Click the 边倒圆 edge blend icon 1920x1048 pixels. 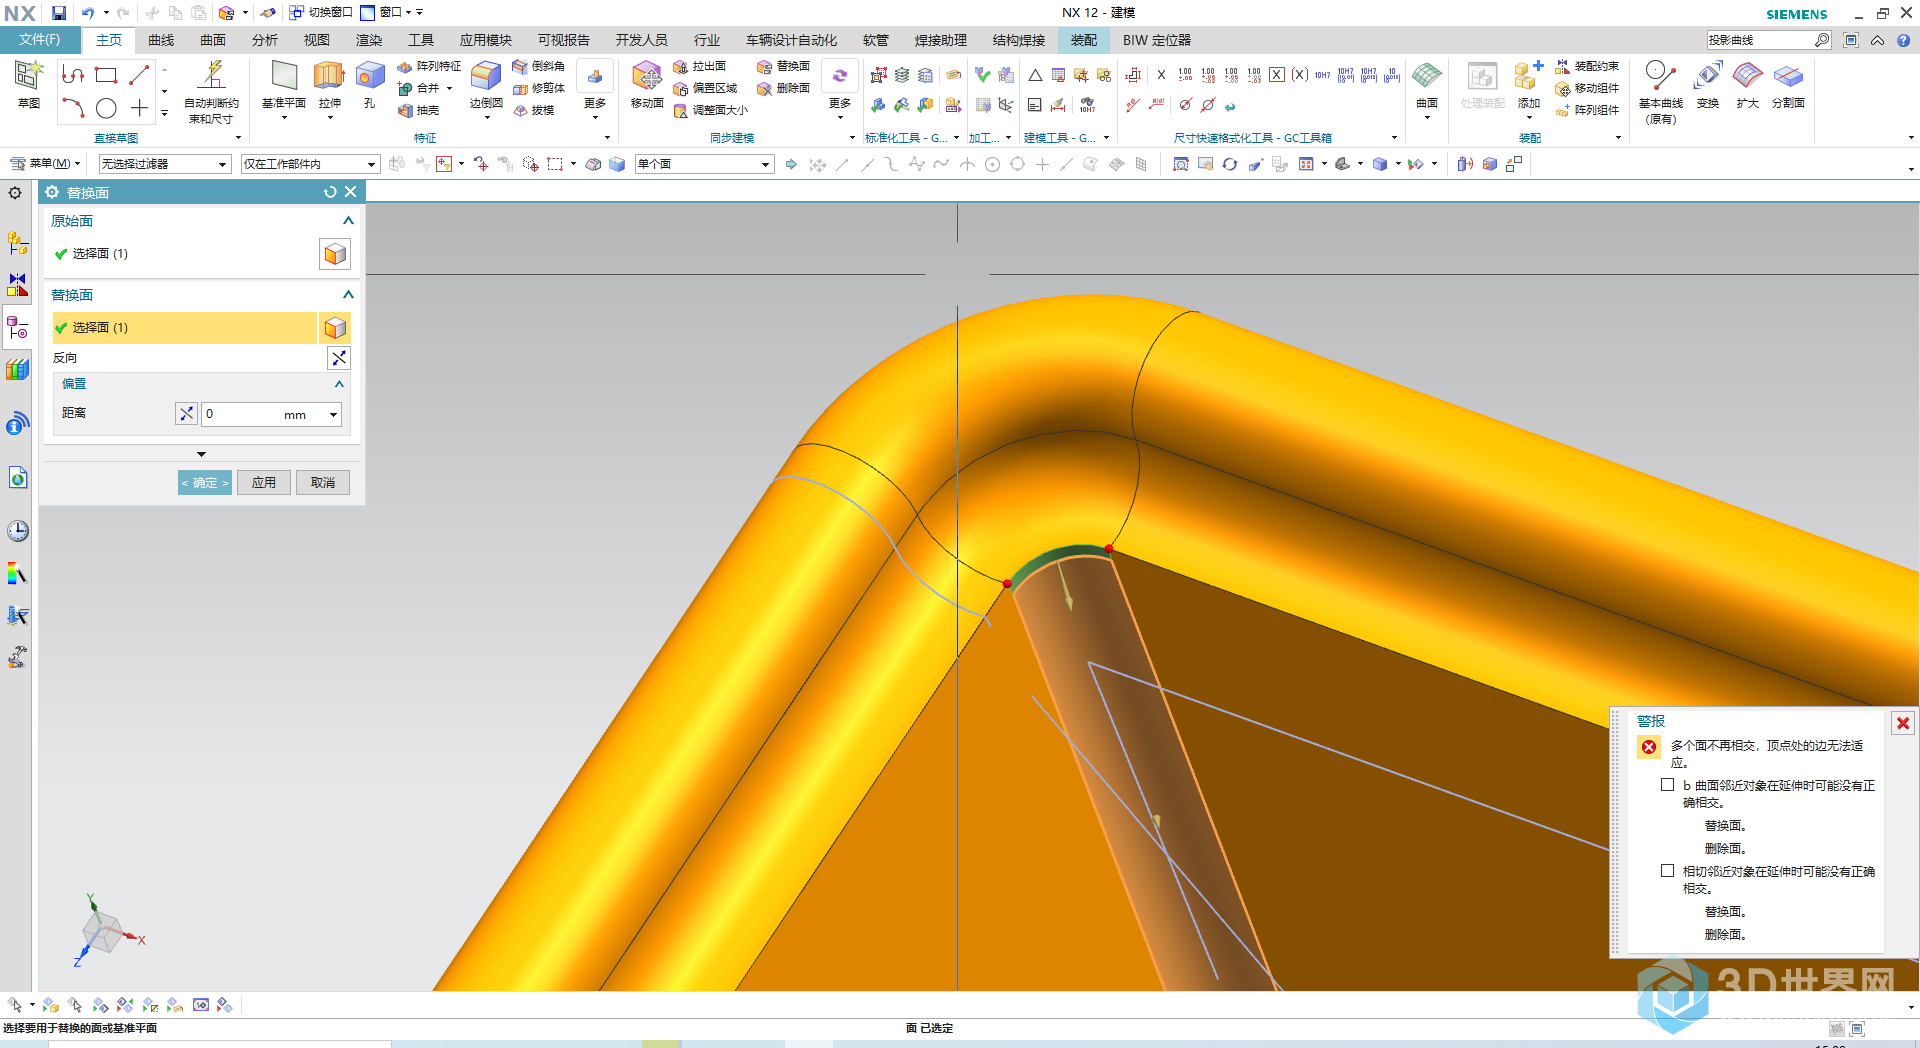tap(486, 76)
